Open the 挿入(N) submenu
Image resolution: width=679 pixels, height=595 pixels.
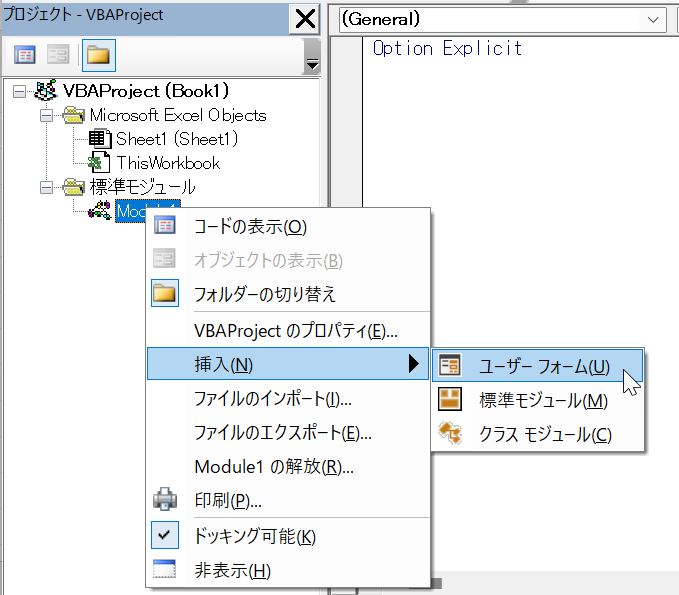click(x=288, y=364)
